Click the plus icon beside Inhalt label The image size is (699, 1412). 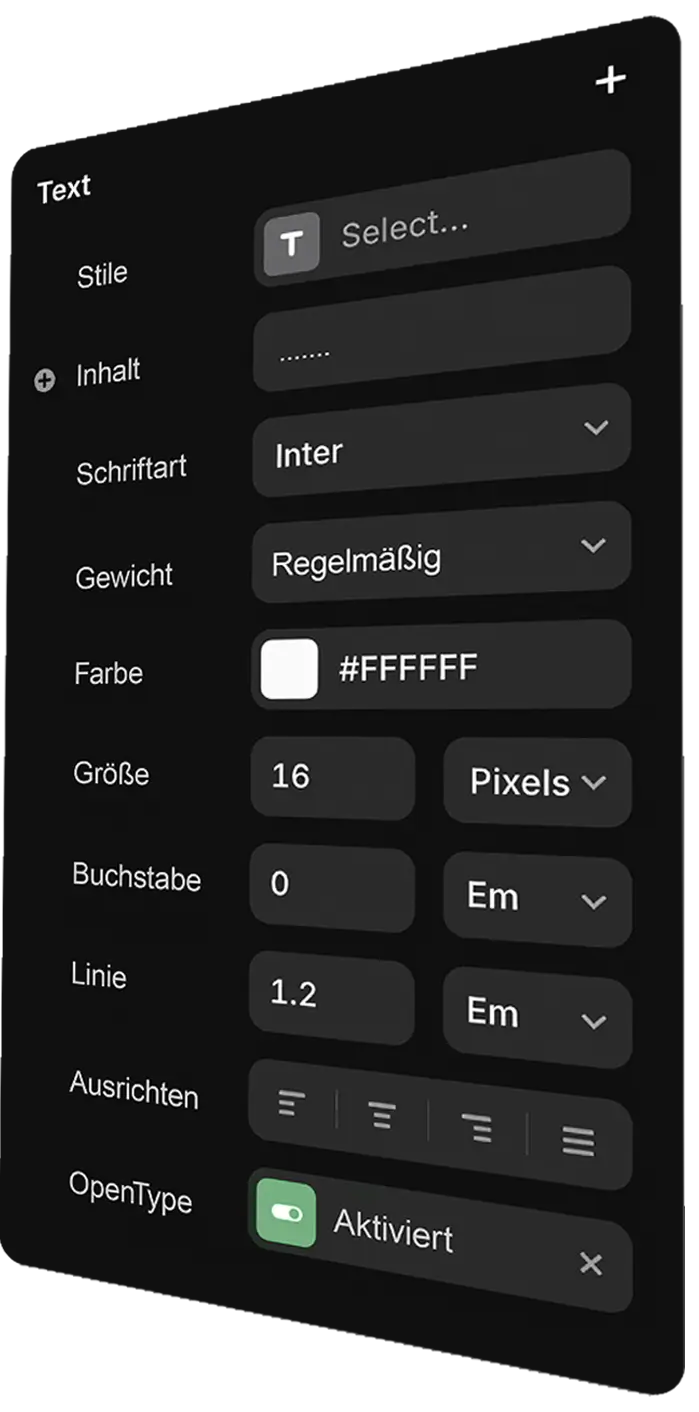pyautogui.click(x=43, y=380)
